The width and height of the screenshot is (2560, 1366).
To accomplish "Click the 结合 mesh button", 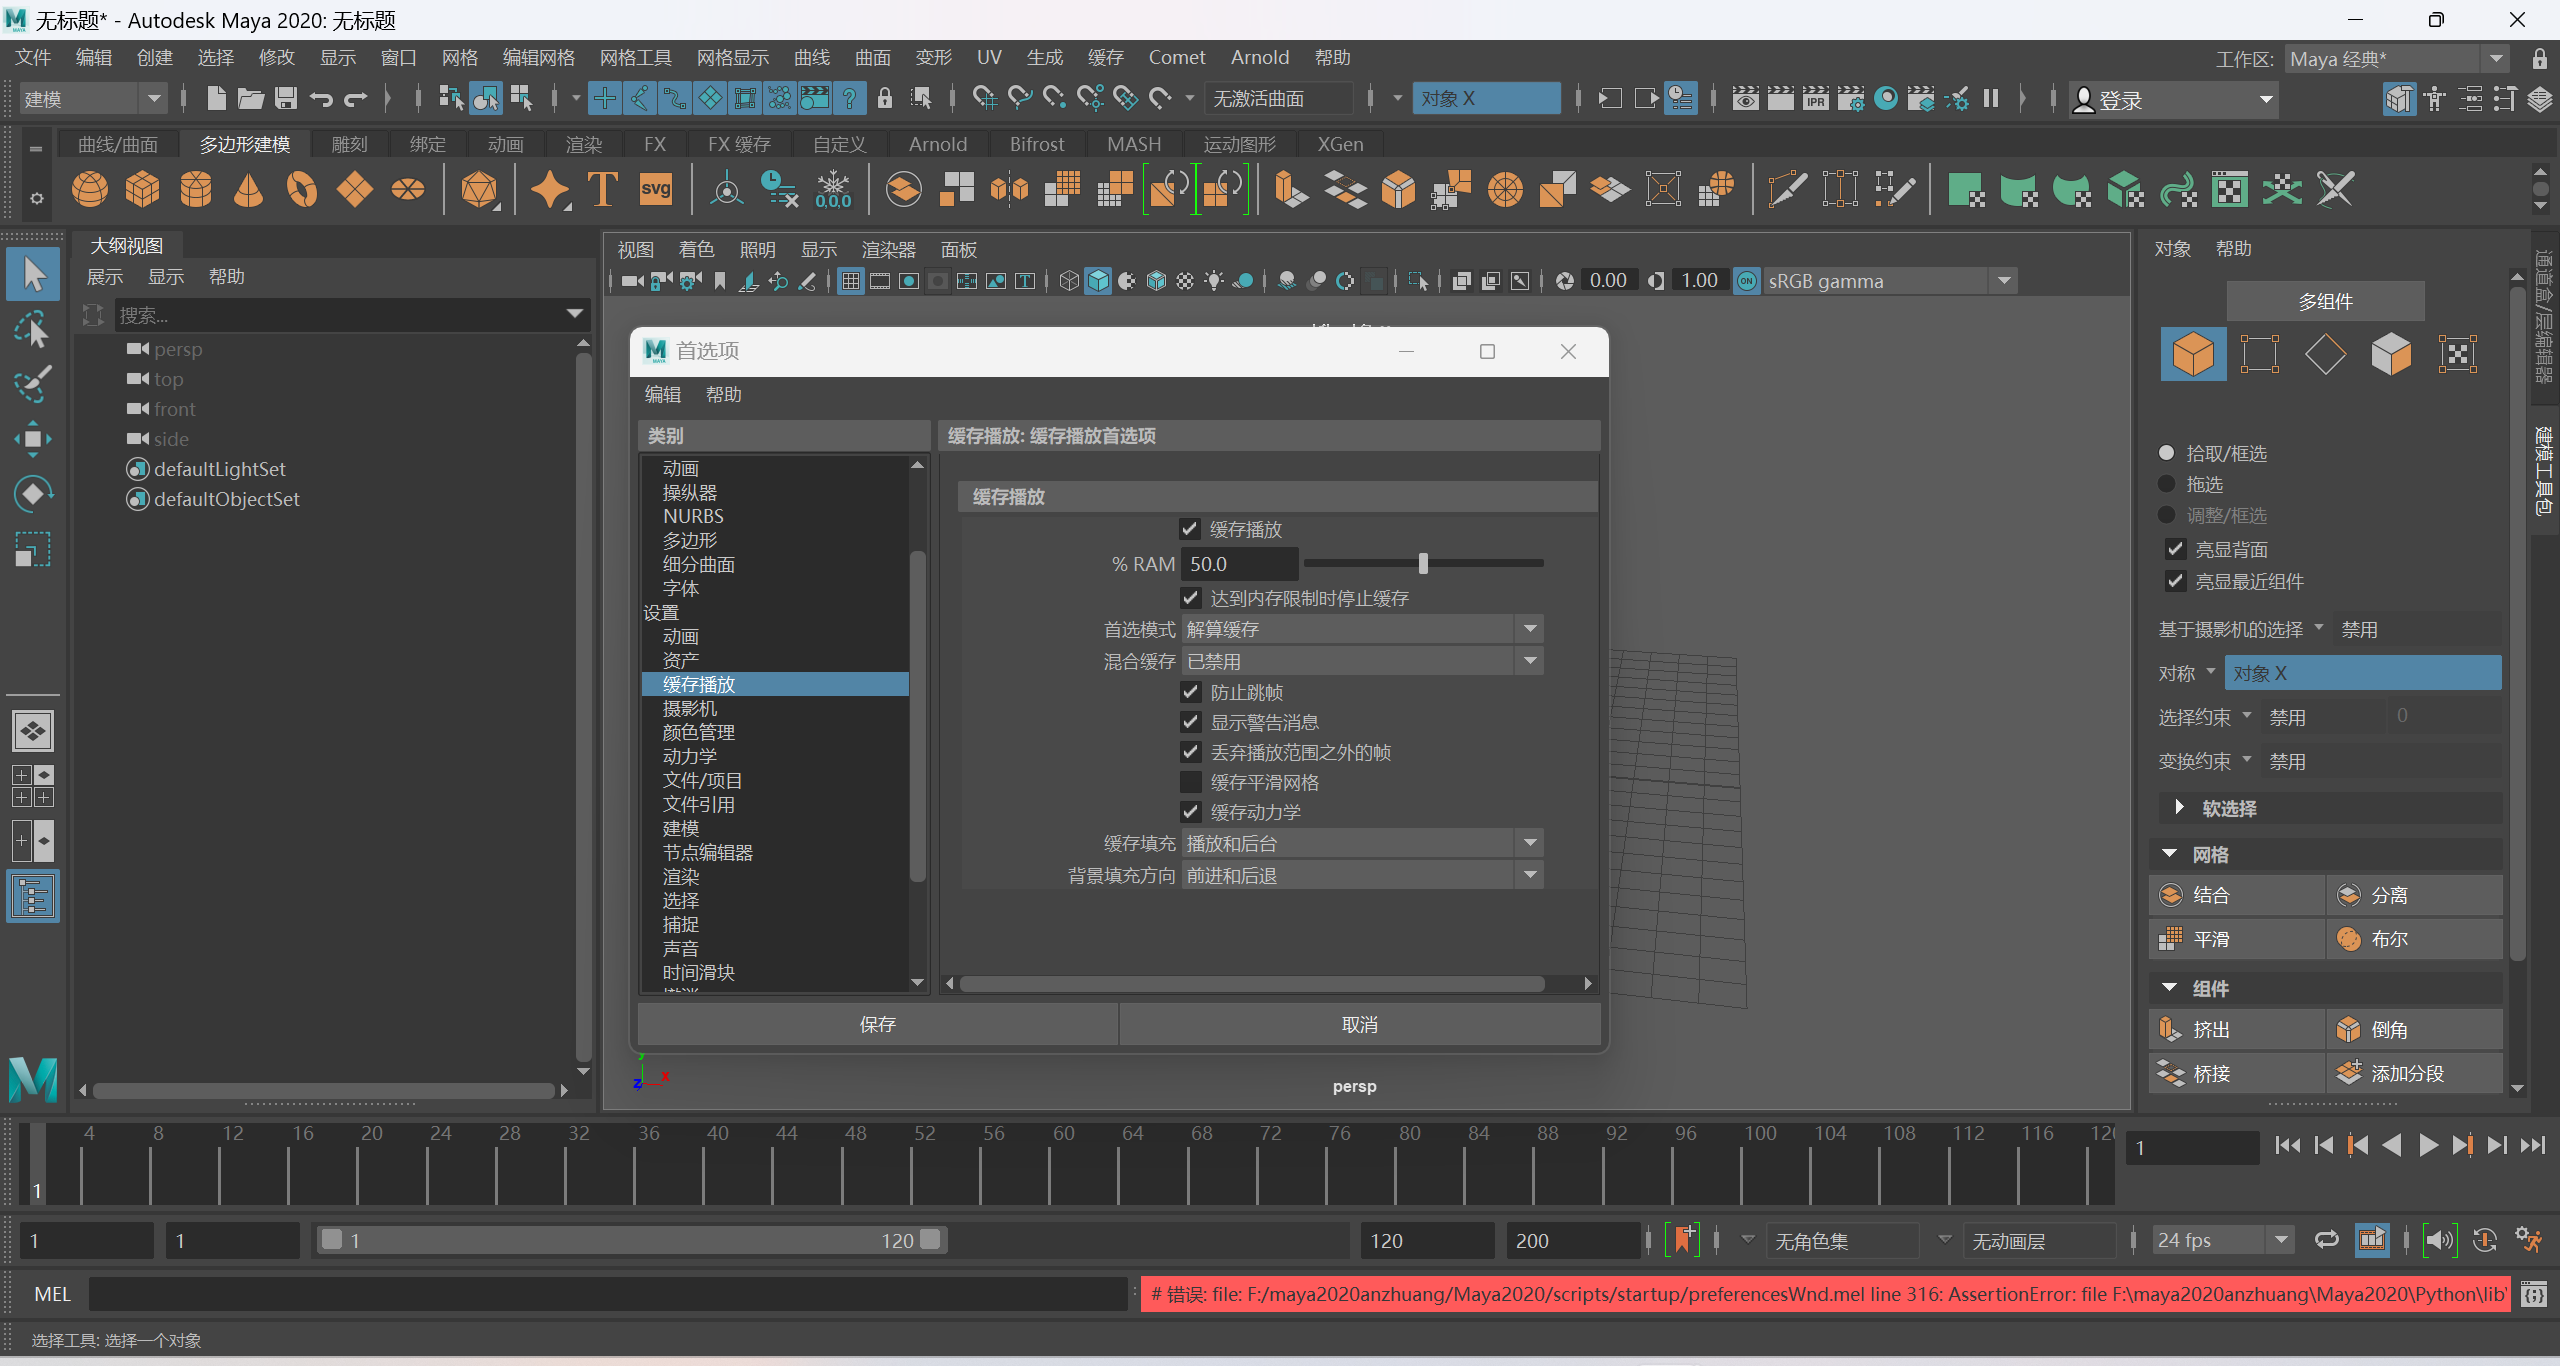I will (2237, 895).
